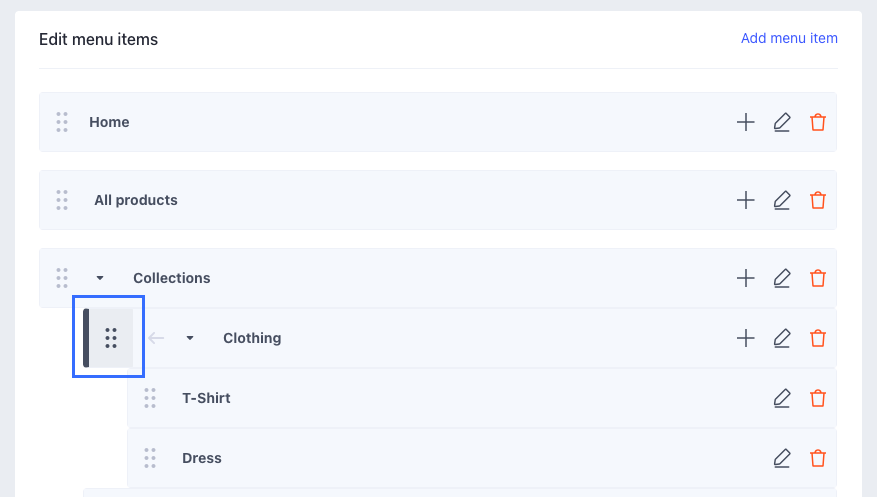
Task: Click the All products menu item label
Action: tap(136, 200)
